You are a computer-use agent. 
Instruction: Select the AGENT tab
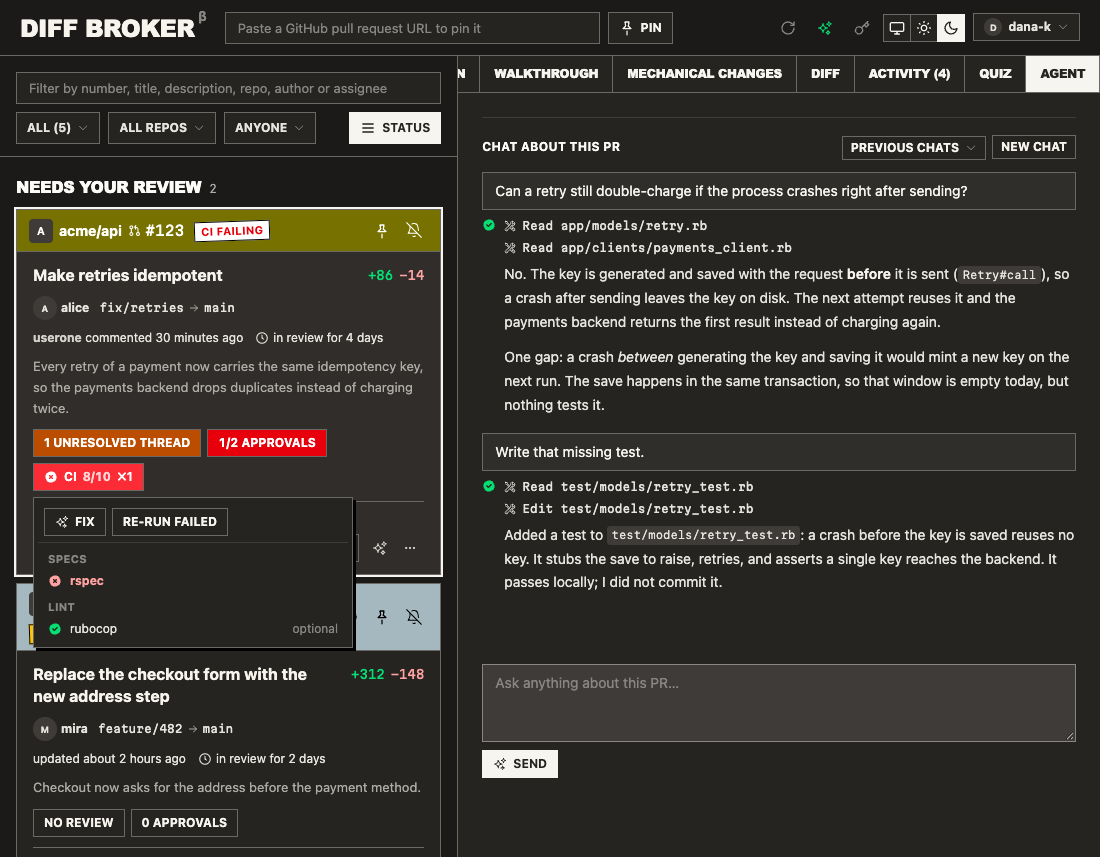pos(1062,74)
